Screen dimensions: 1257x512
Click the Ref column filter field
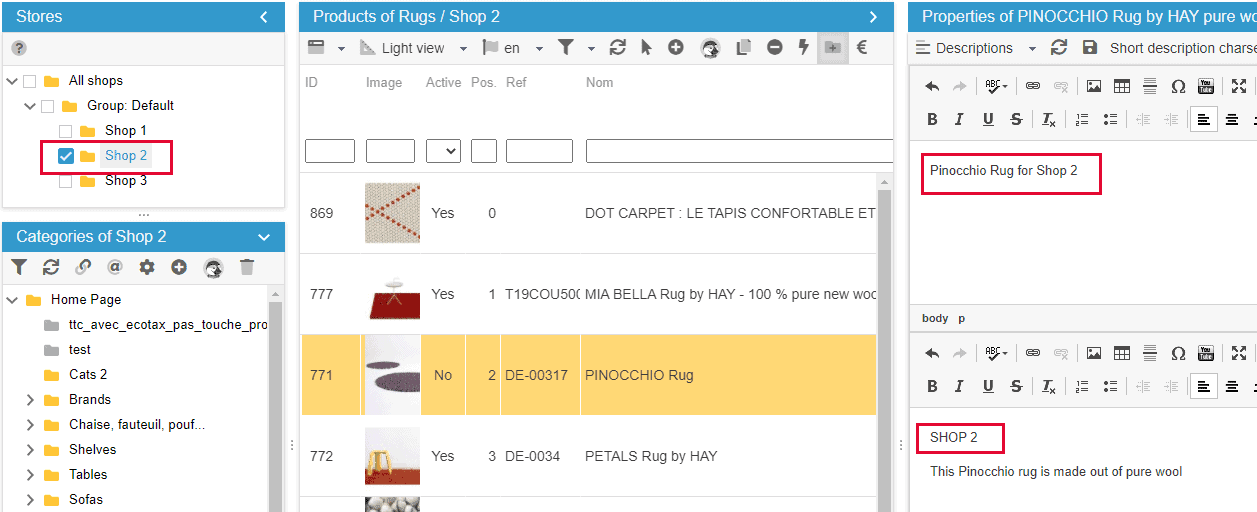539,151
